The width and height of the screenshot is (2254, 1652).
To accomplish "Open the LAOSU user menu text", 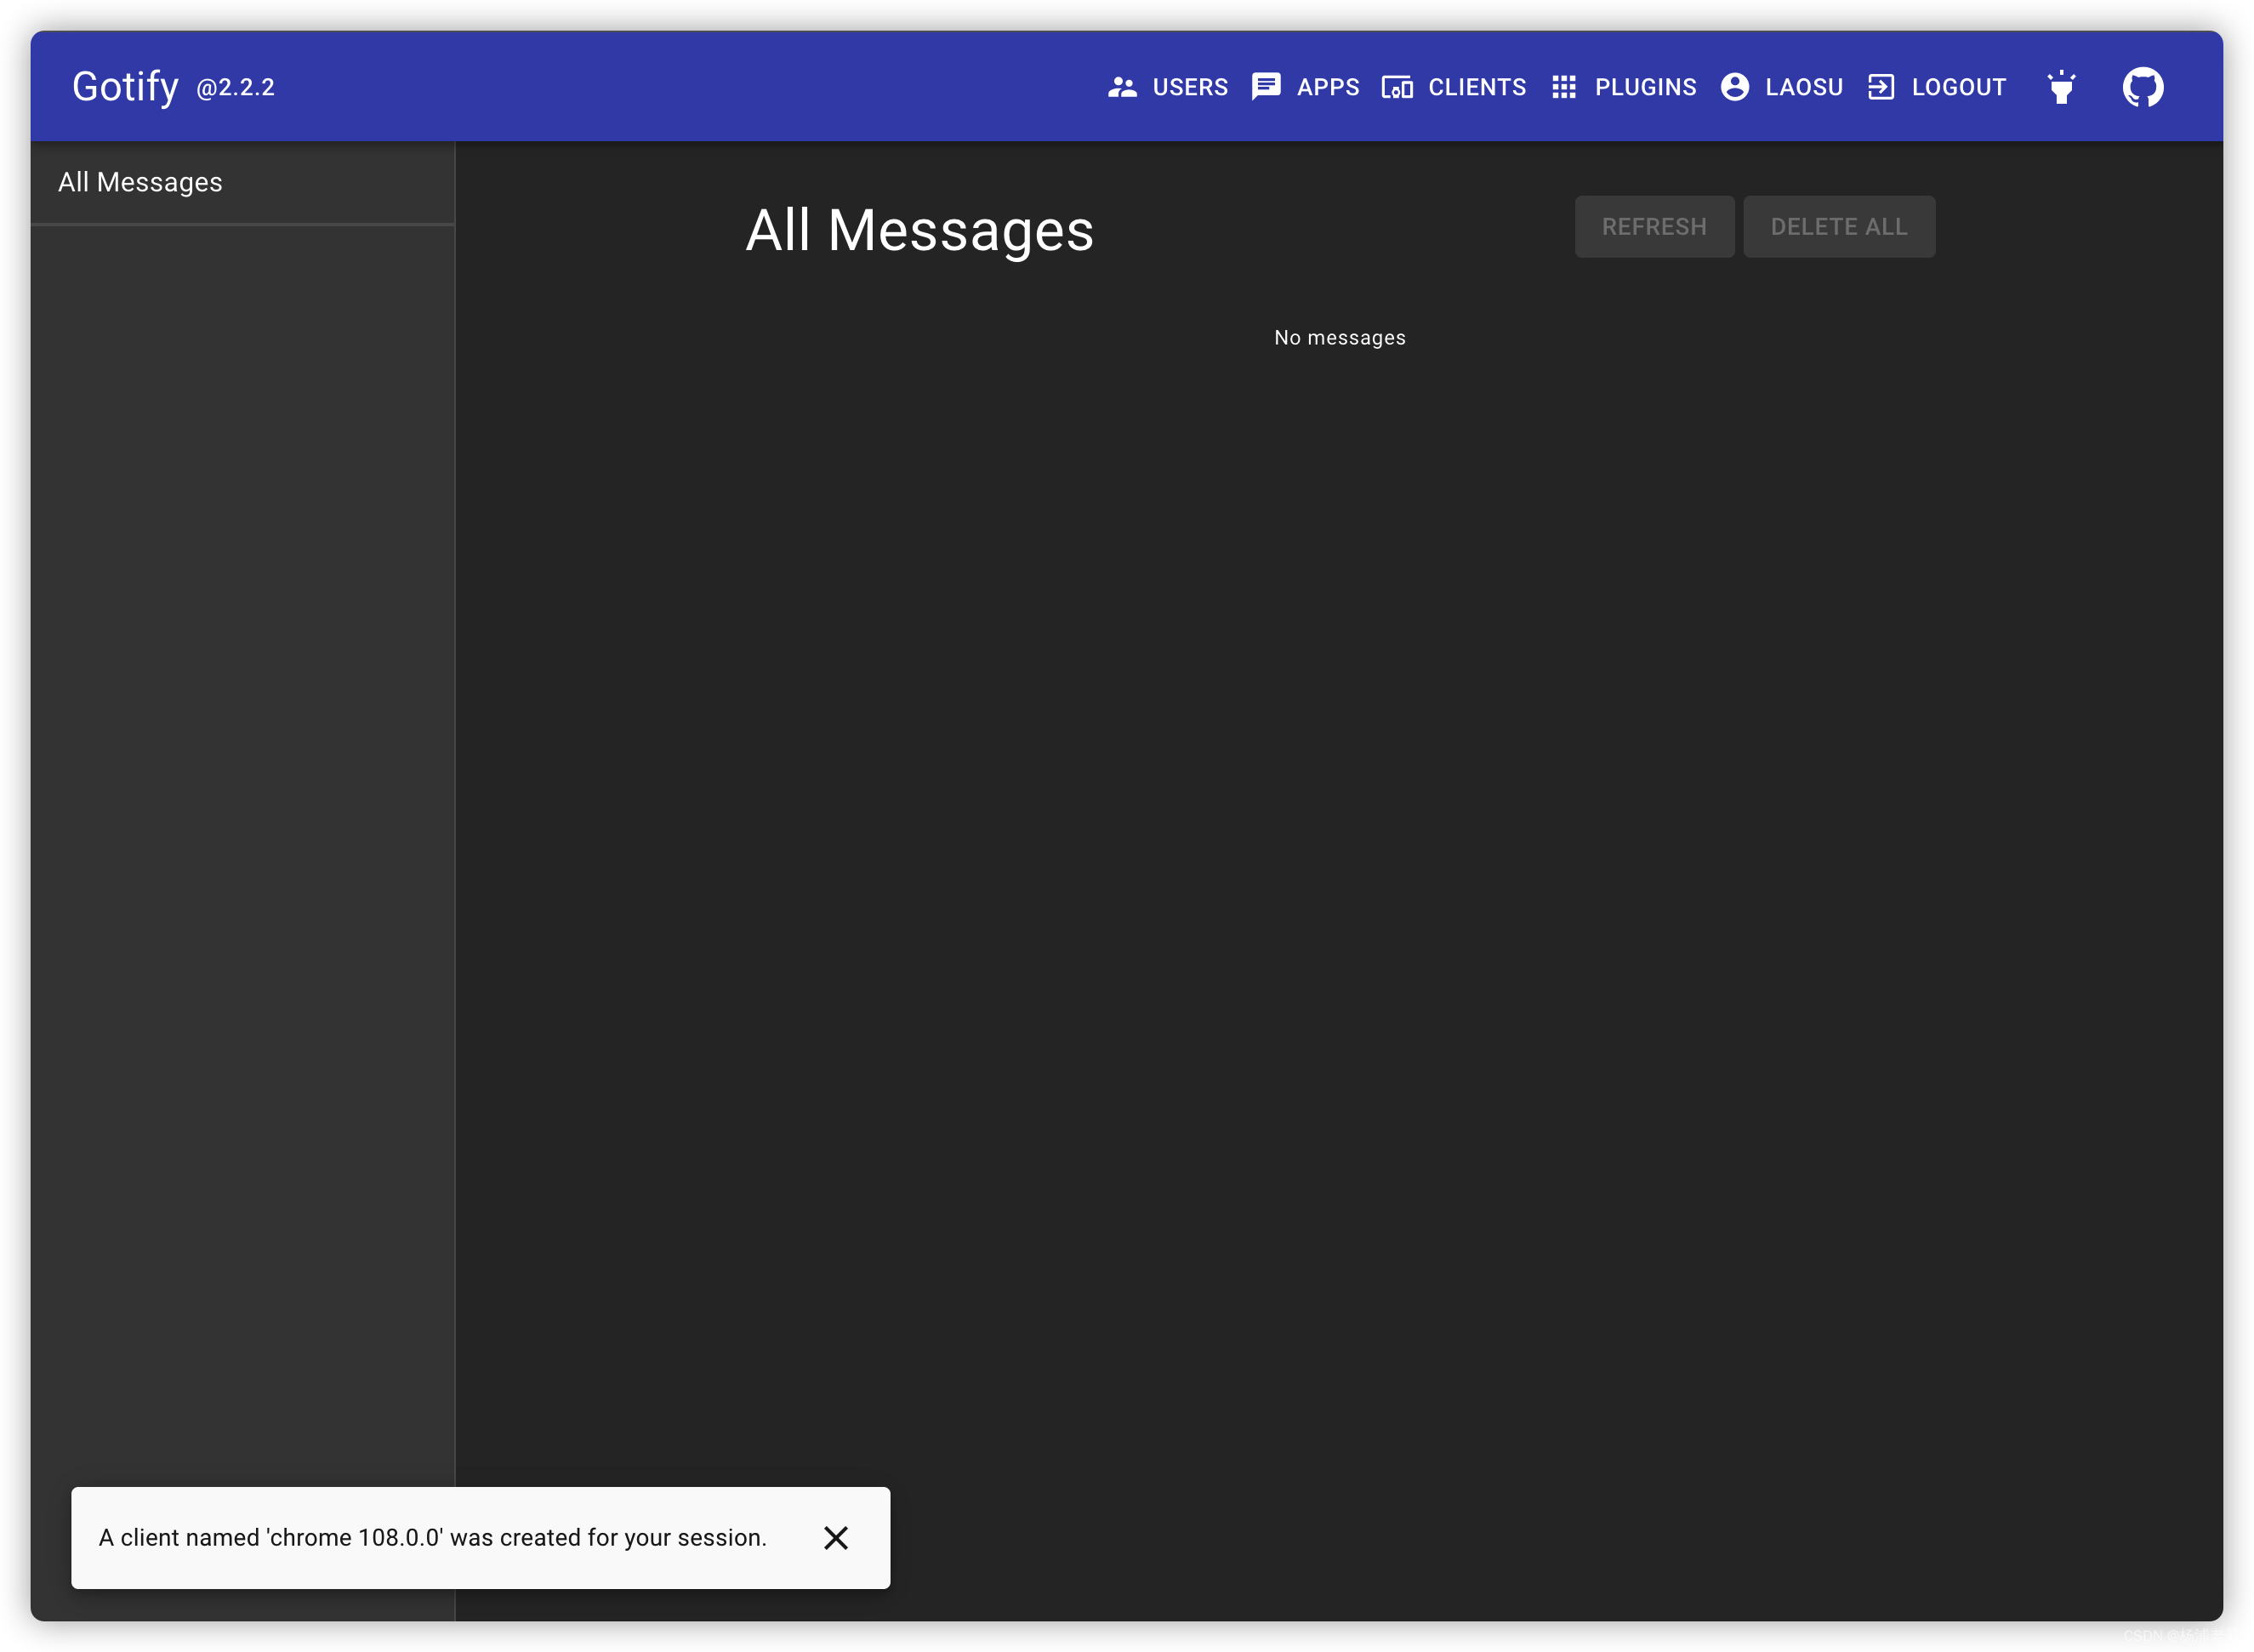I will click(1804, 87).
